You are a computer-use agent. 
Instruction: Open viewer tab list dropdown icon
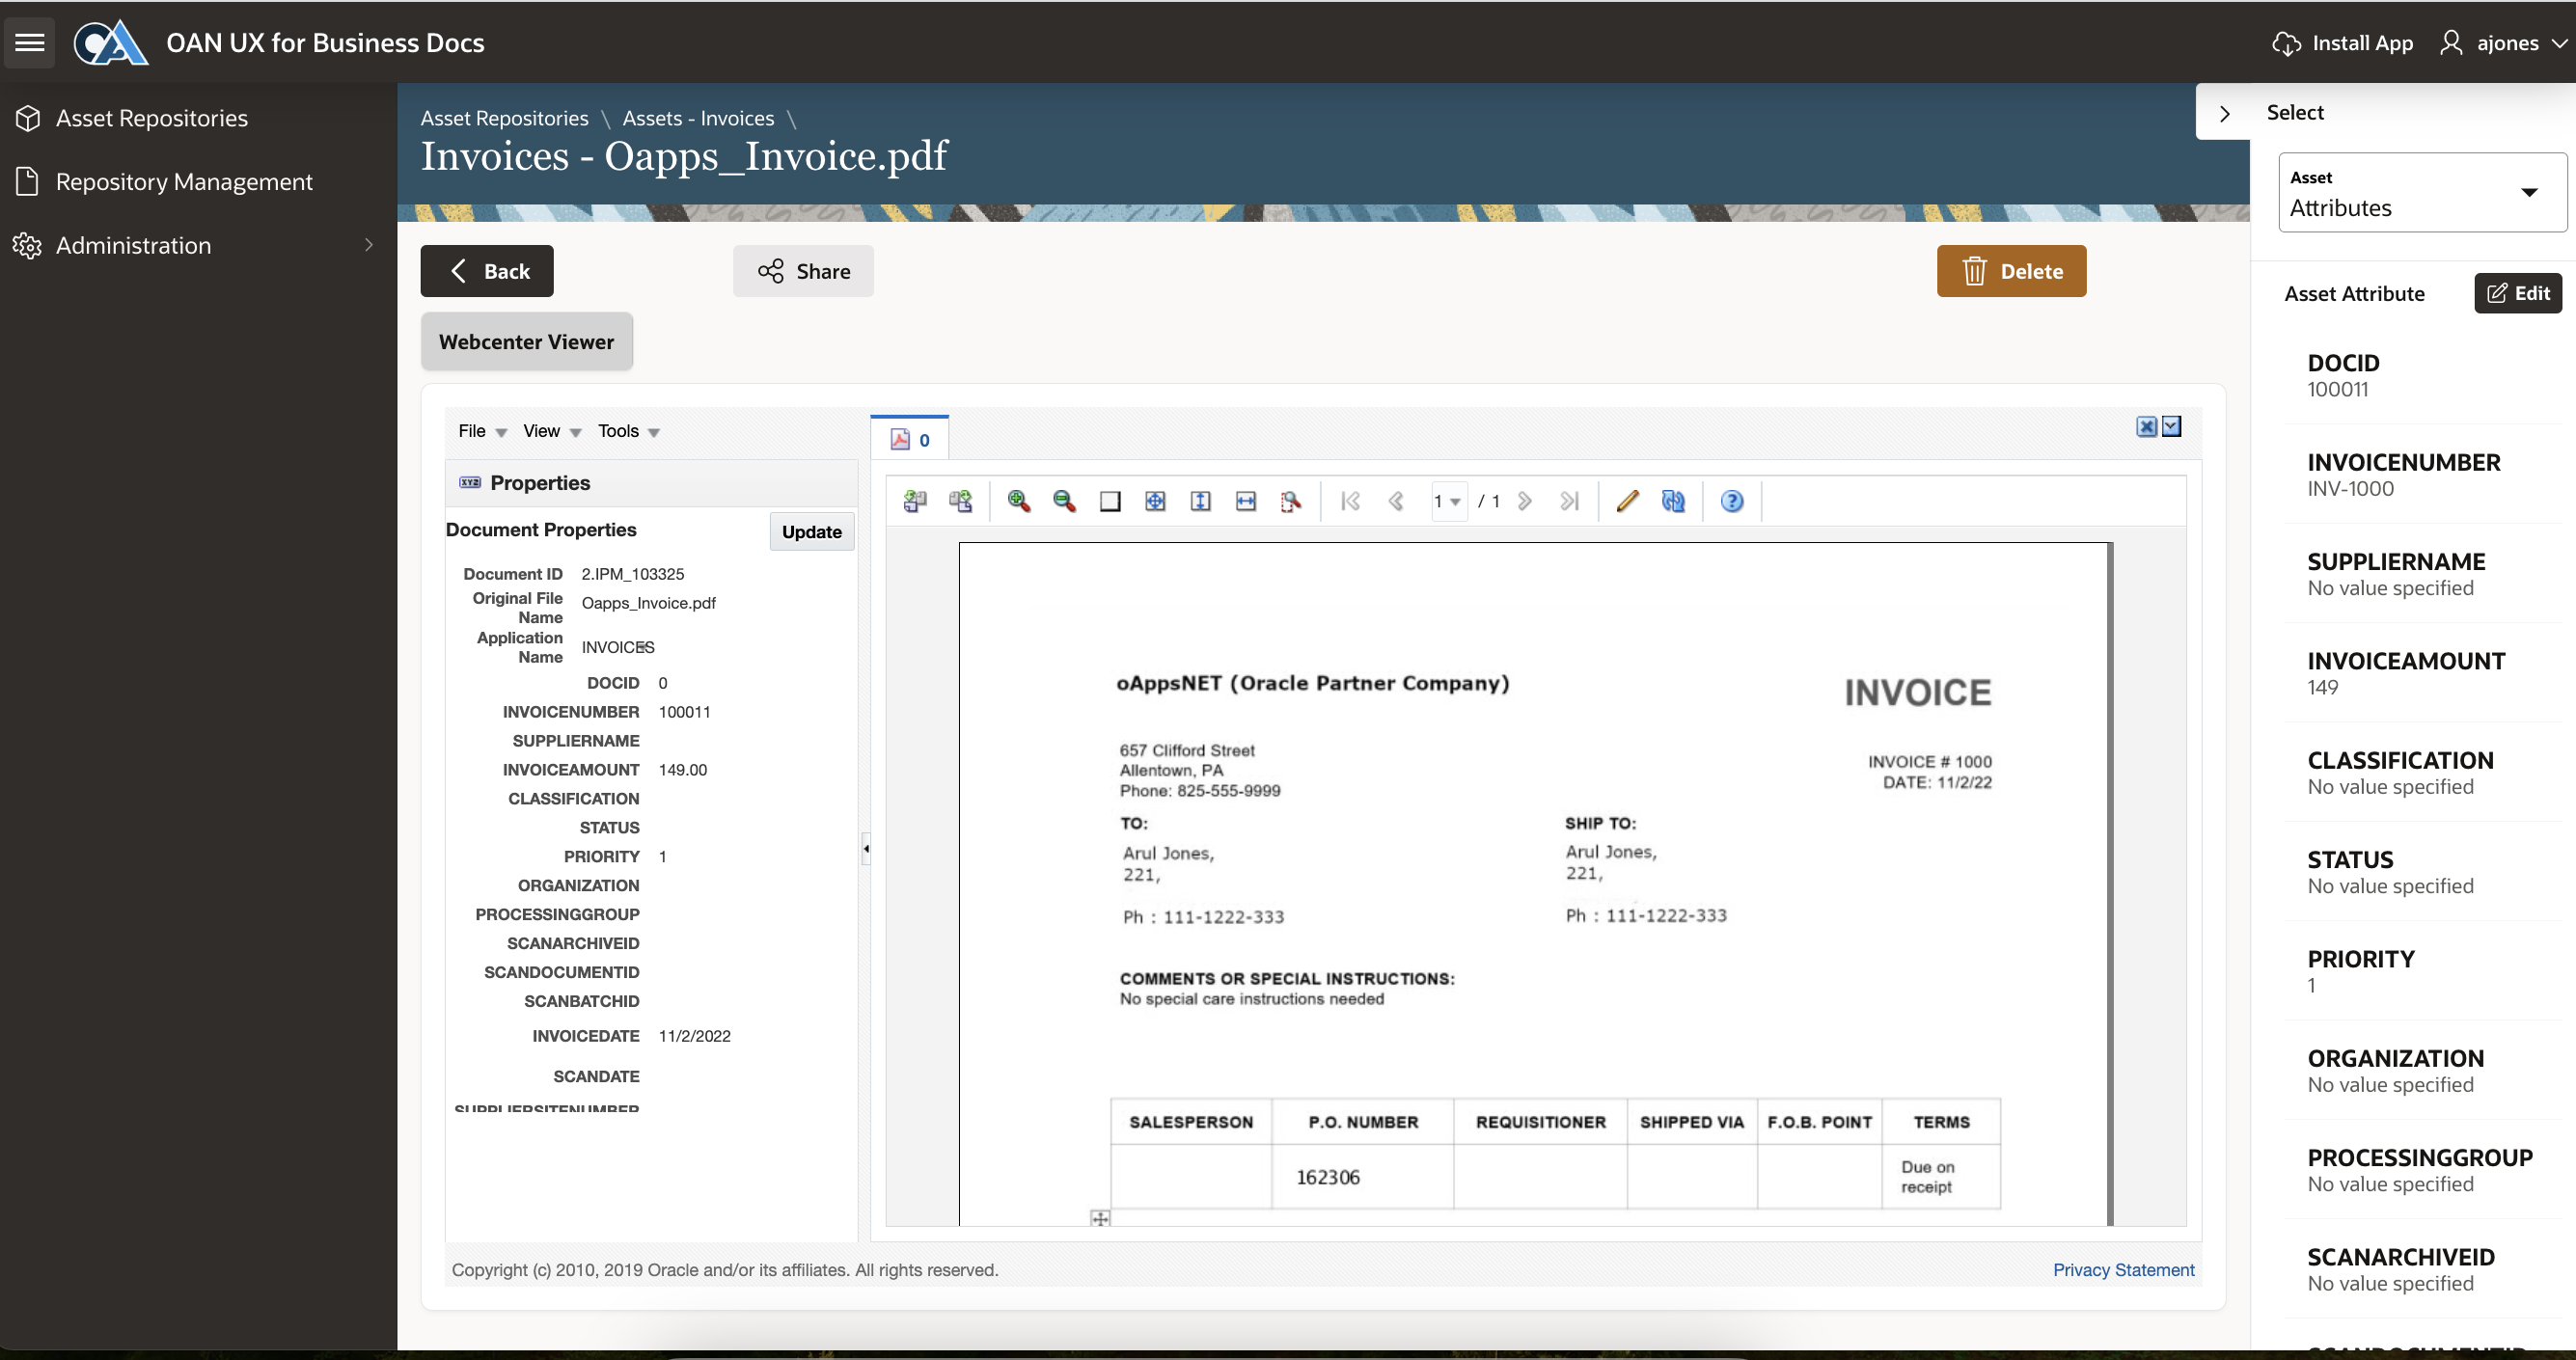(x=2171, y=427)
